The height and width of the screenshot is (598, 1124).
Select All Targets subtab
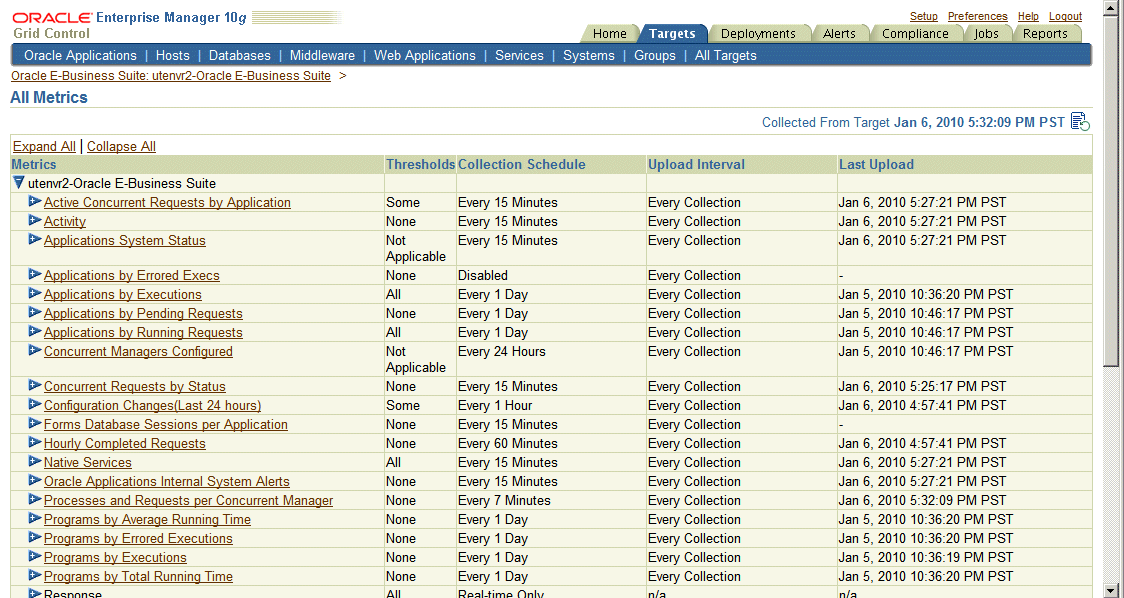click(x=725, y=55)
